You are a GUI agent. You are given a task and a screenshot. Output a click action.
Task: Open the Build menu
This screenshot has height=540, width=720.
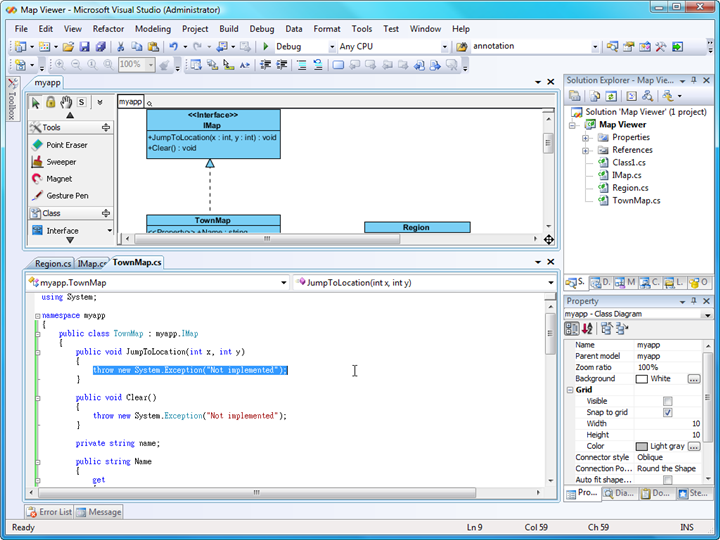[229, 29]
